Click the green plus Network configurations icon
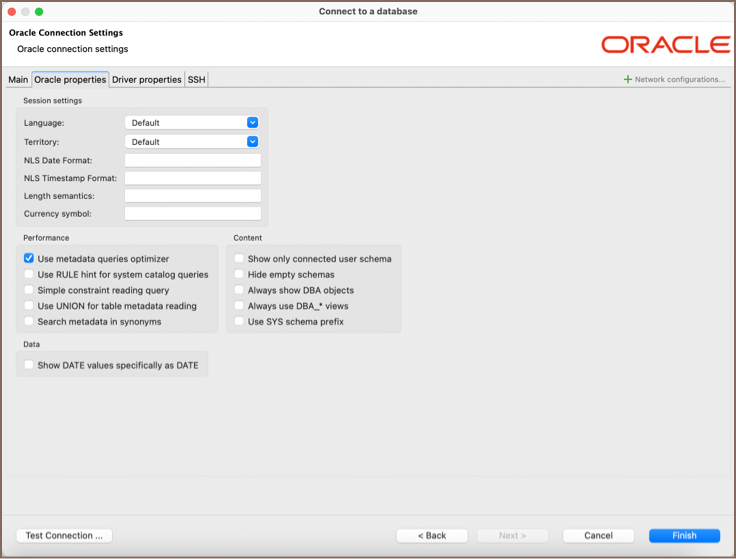The width and height of the screenshot is (736, 559). (628, 80)
